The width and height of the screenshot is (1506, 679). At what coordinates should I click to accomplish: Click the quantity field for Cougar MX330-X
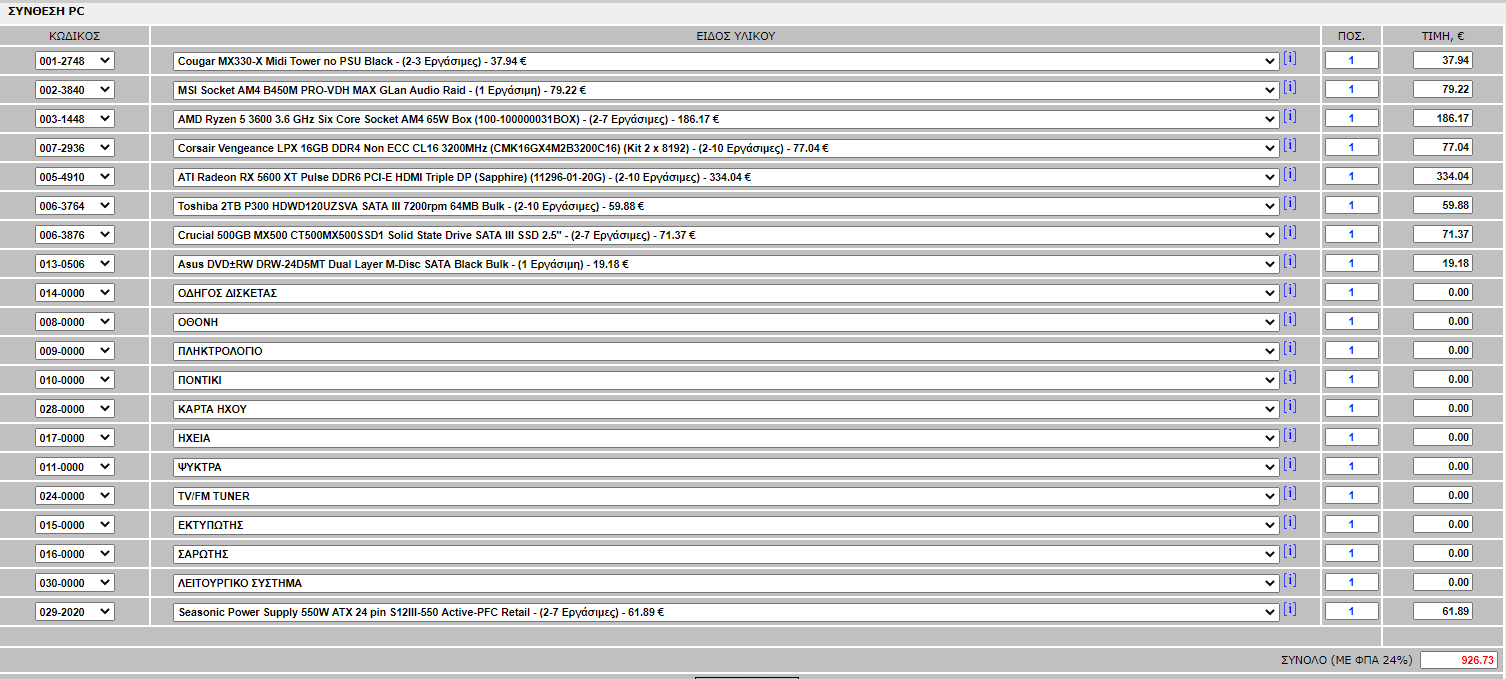(1352, 60)
